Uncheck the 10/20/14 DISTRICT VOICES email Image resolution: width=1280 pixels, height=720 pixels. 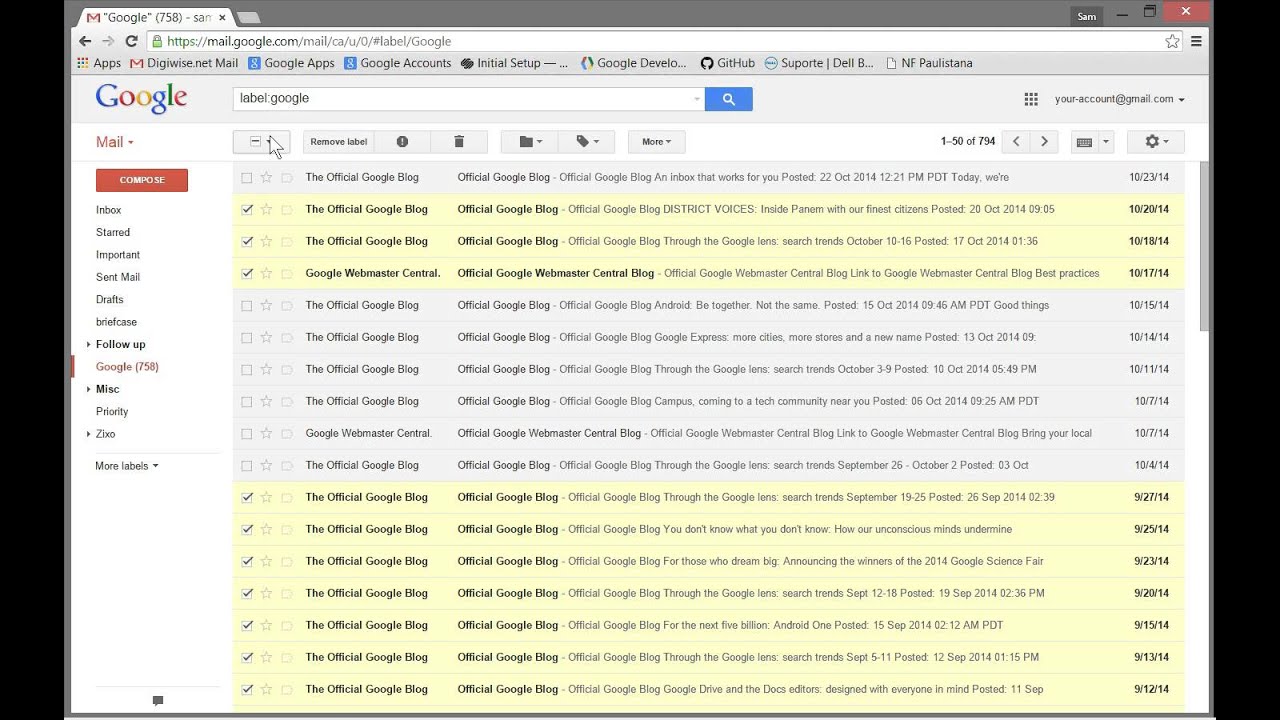(247, 209)
